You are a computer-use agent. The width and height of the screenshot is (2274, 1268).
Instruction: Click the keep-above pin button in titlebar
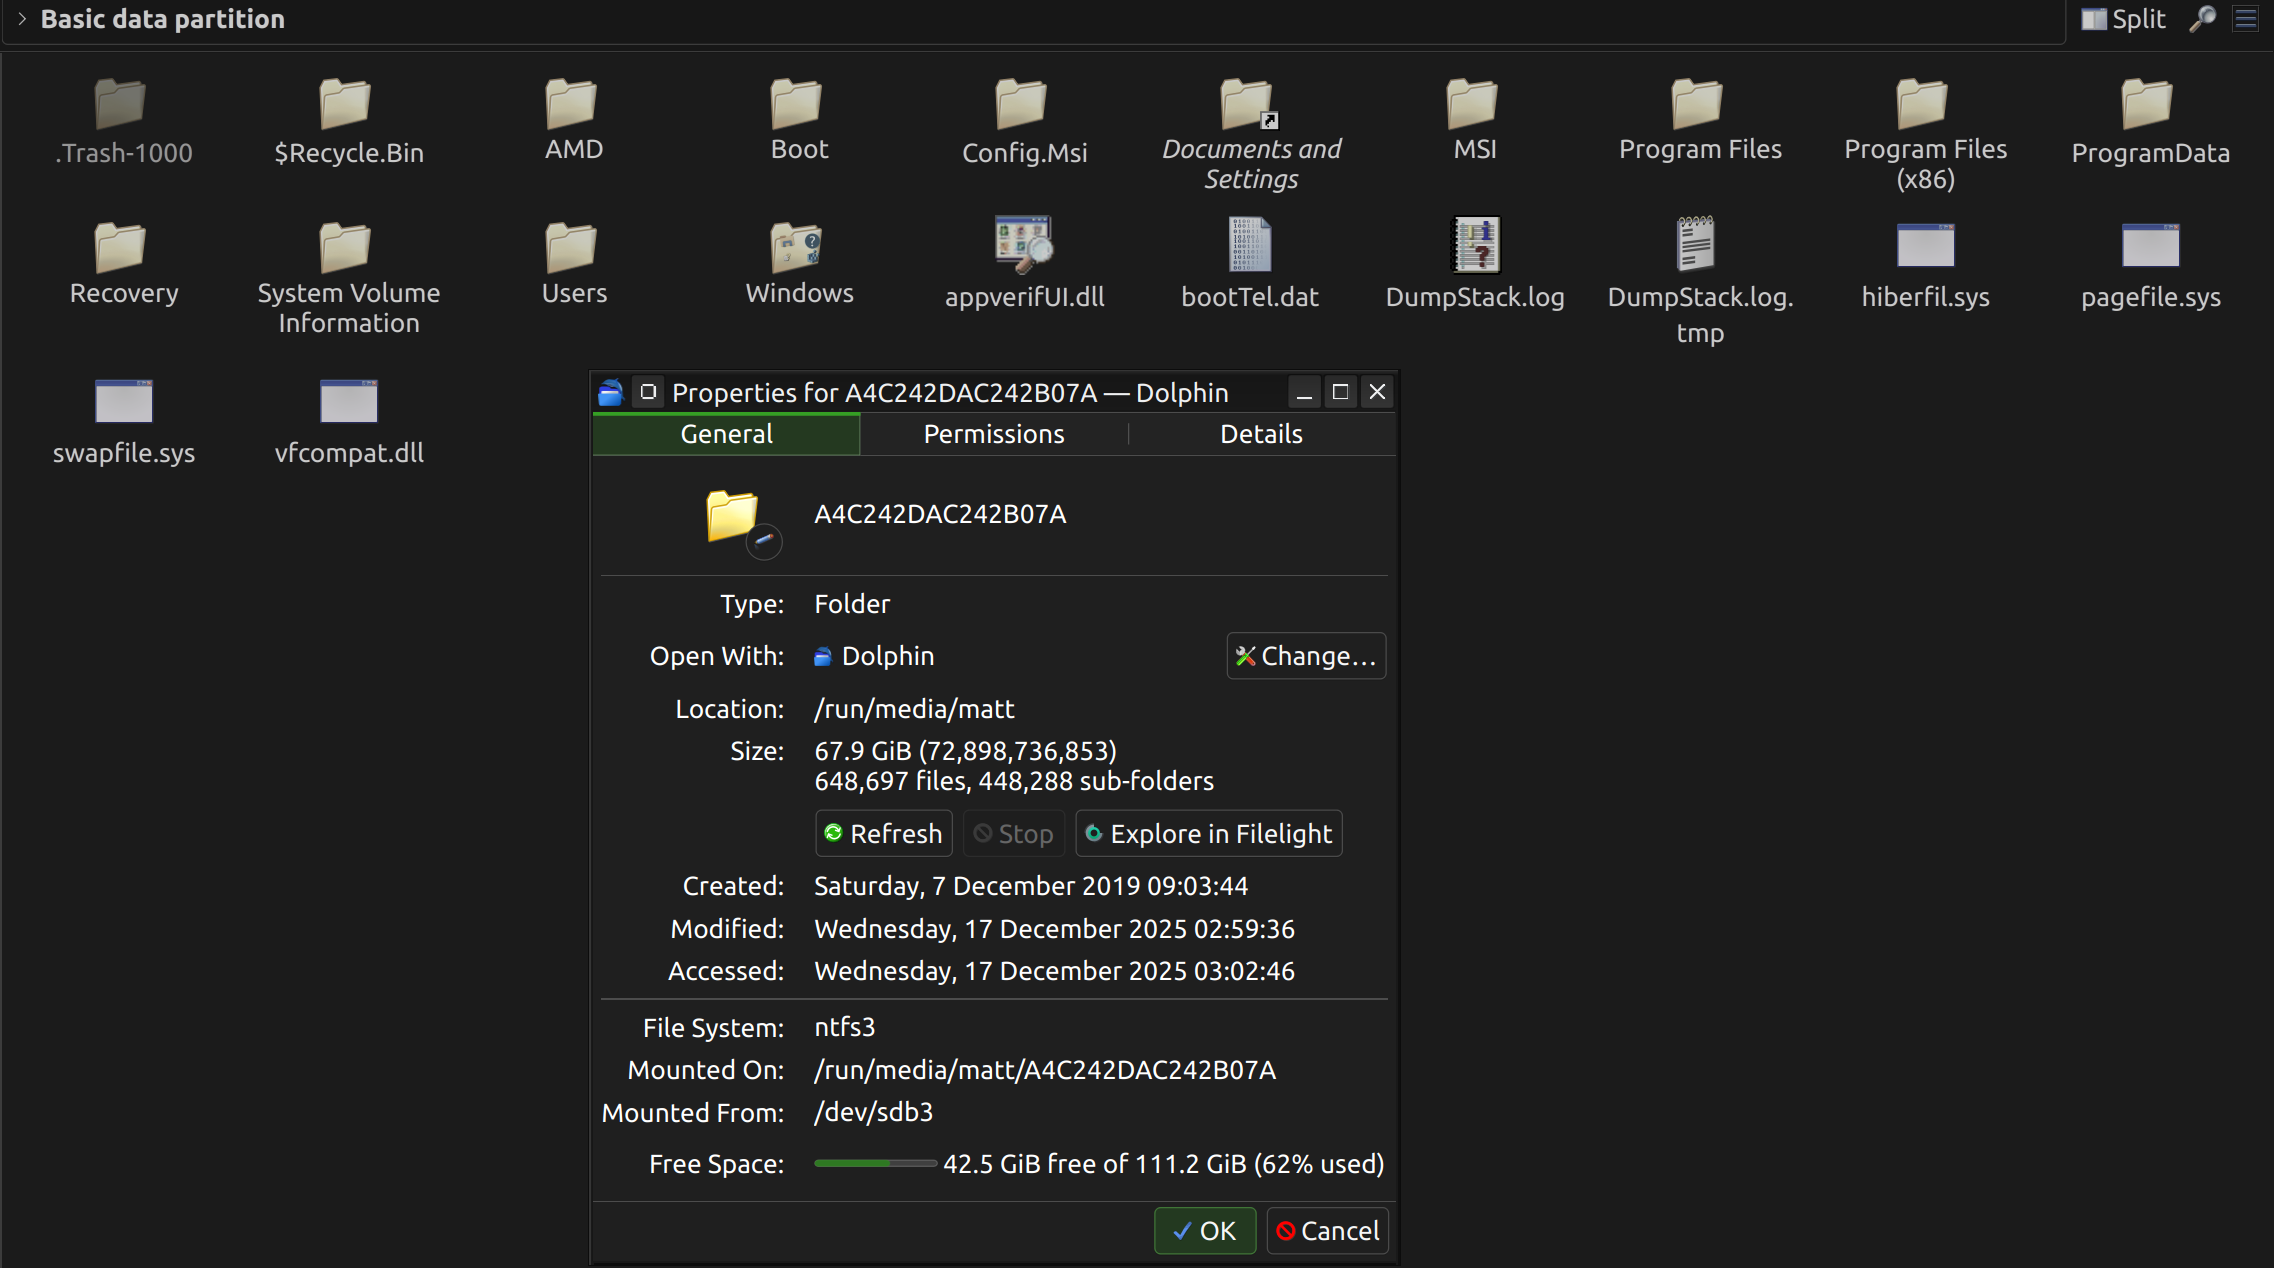tap(648, 392)
